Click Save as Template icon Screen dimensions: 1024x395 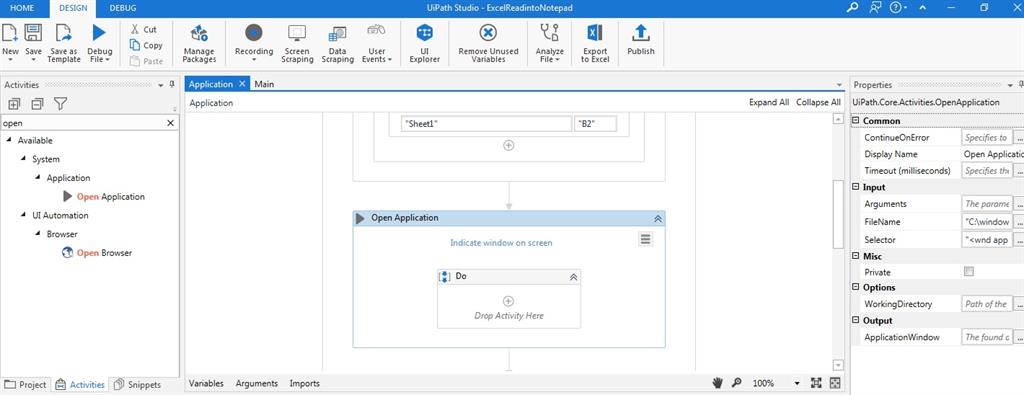[x=63, y=33]
